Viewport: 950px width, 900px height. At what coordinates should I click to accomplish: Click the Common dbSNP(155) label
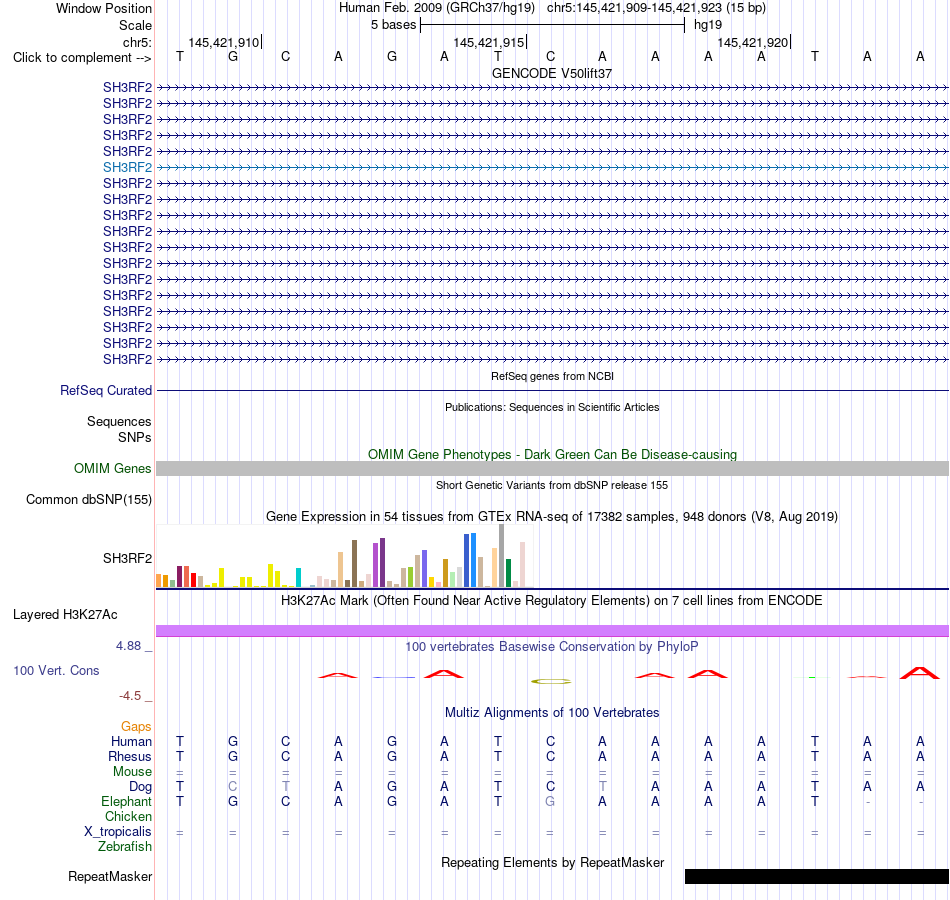pos(88,499)
